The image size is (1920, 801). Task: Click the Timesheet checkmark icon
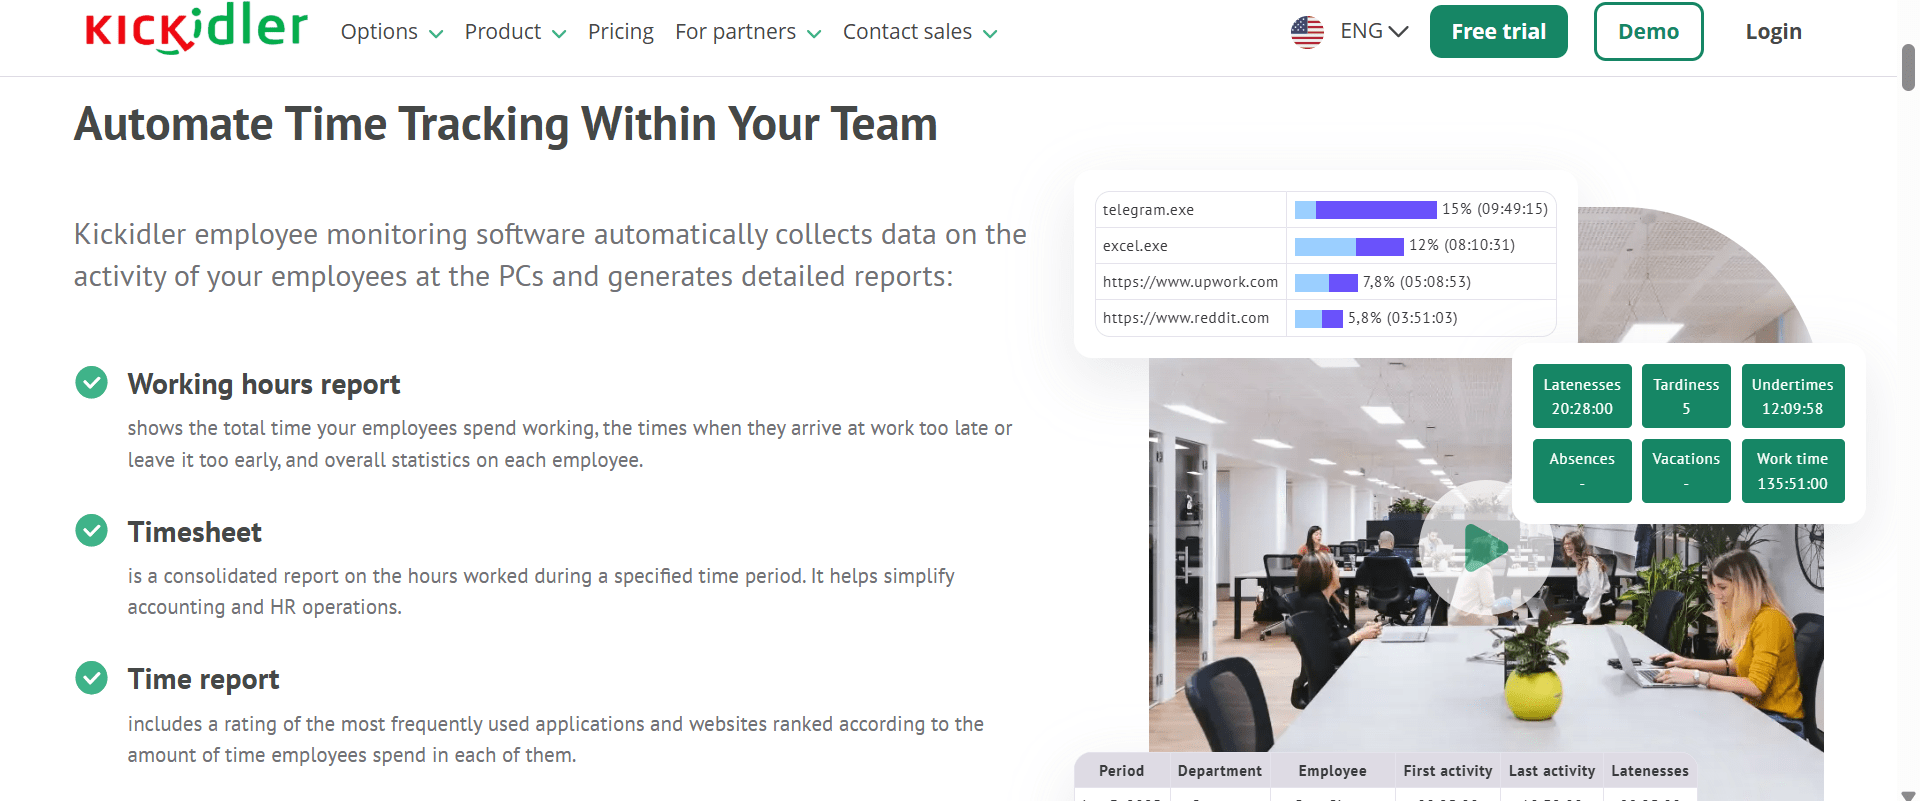[92, 530]
